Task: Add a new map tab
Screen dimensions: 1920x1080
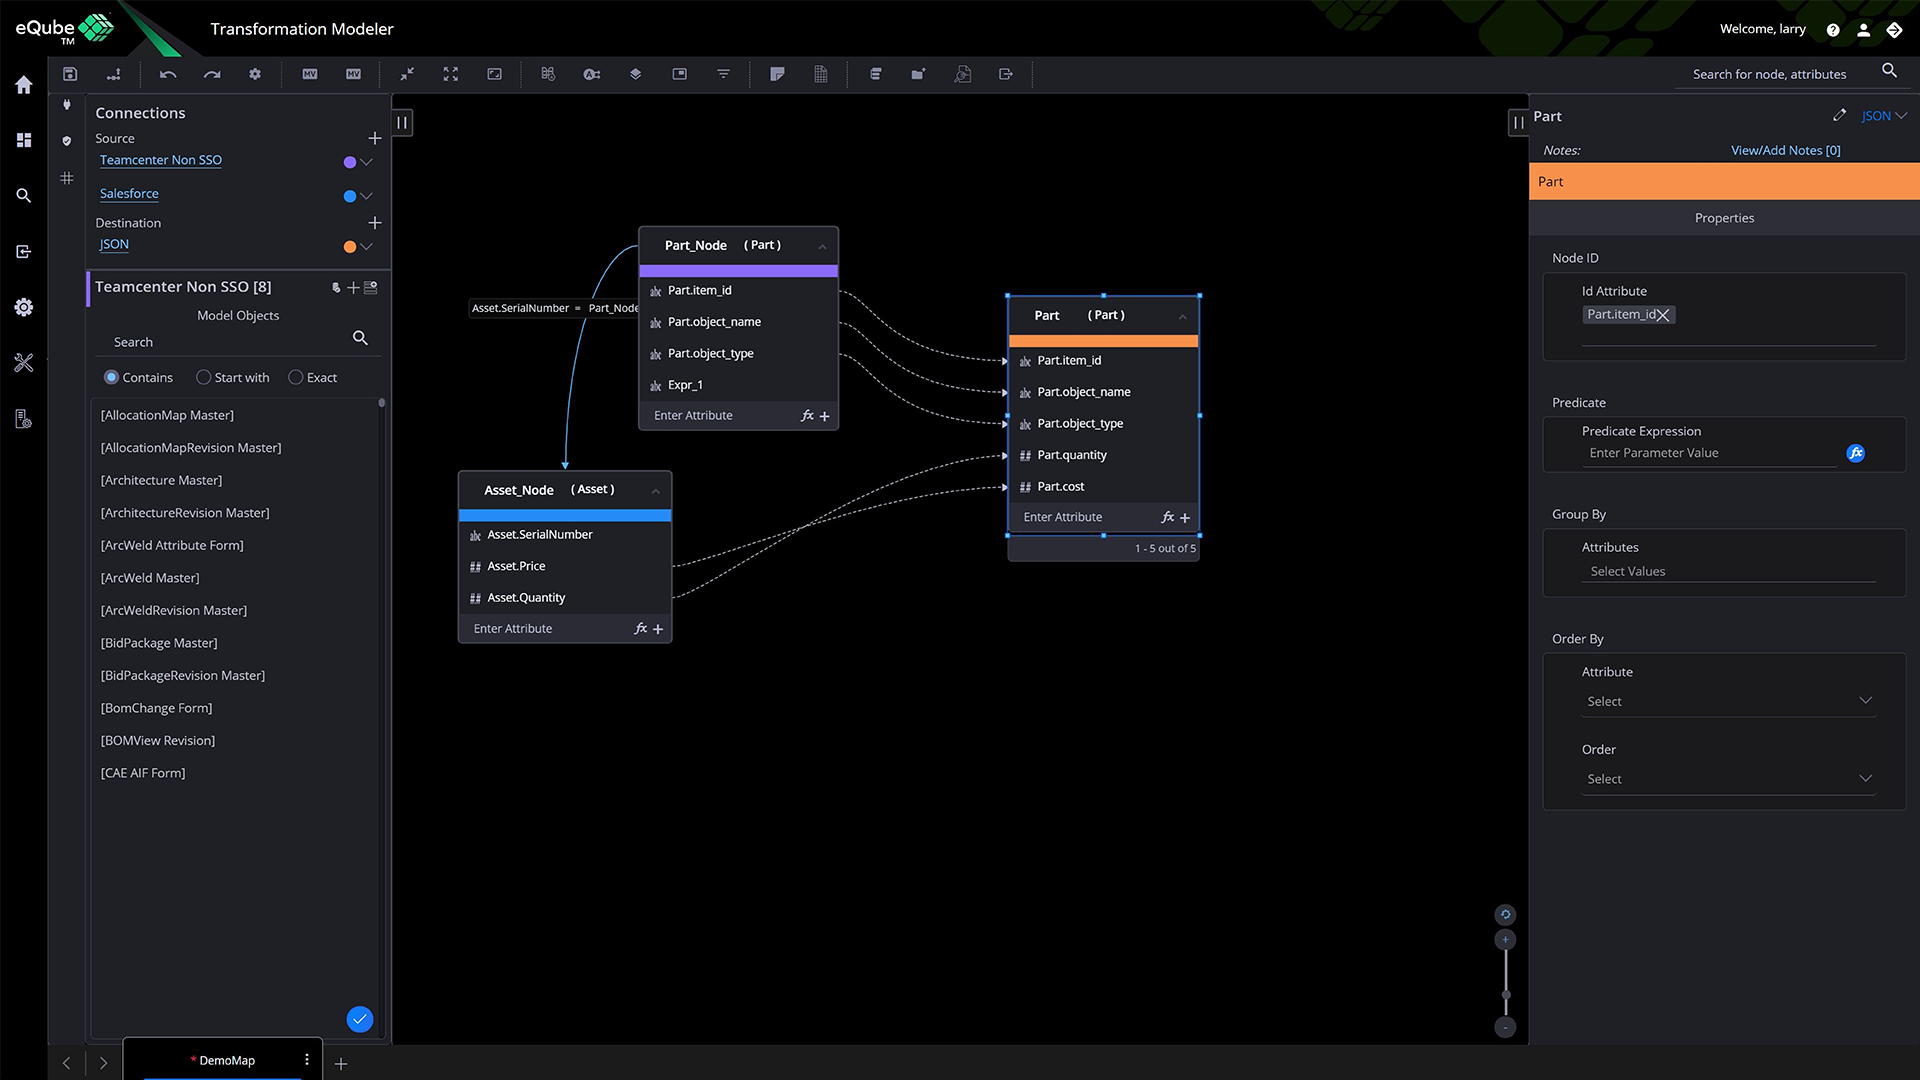Action: pos(341,1064)
